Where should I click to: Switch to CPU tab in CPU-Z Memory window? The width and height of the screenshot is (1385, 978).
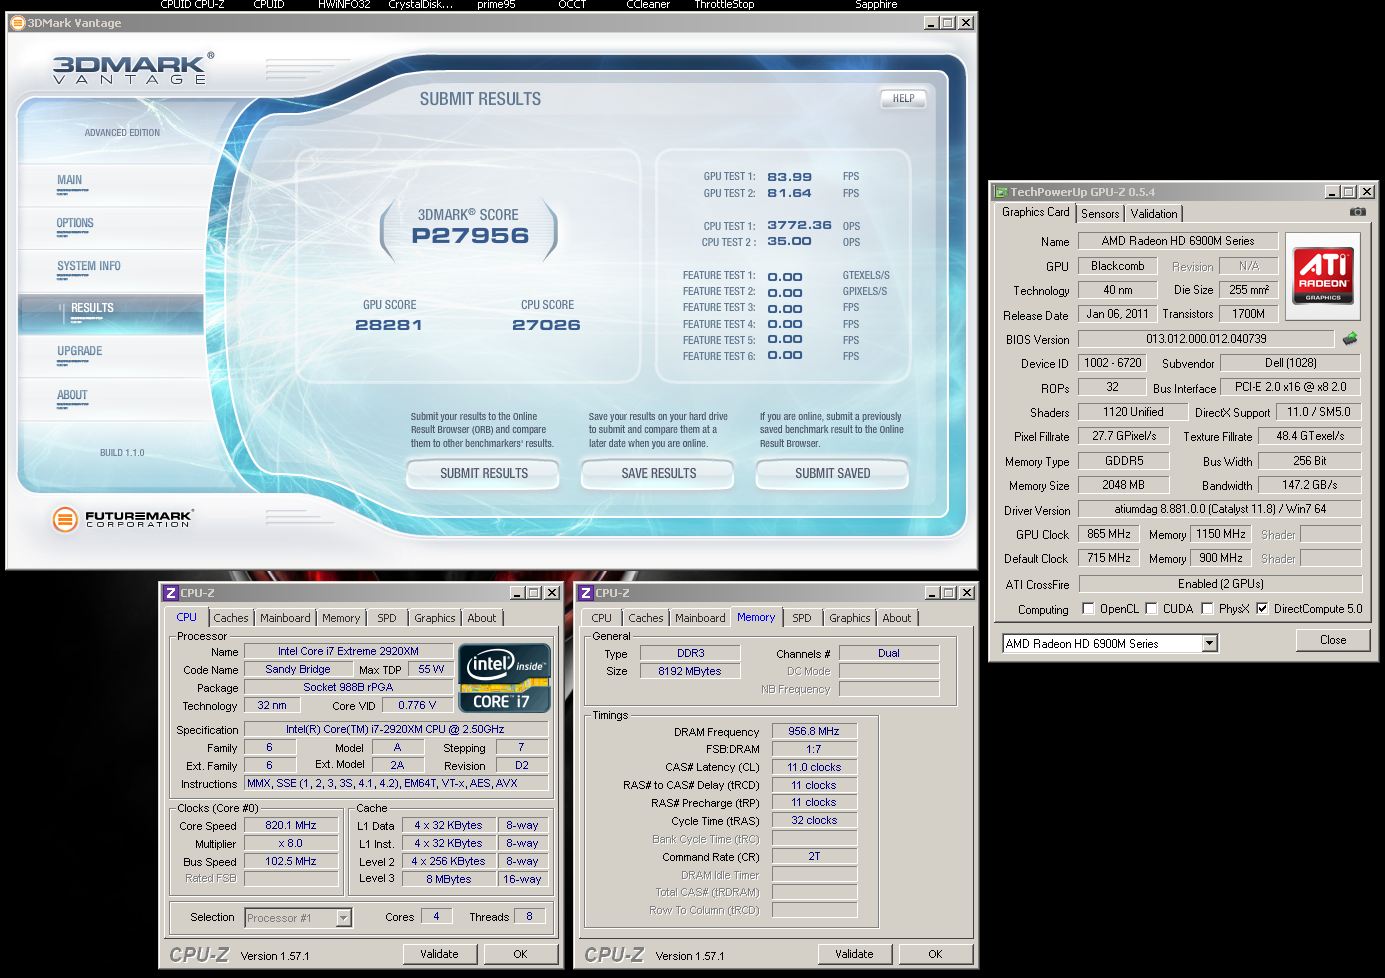[601, 618]
